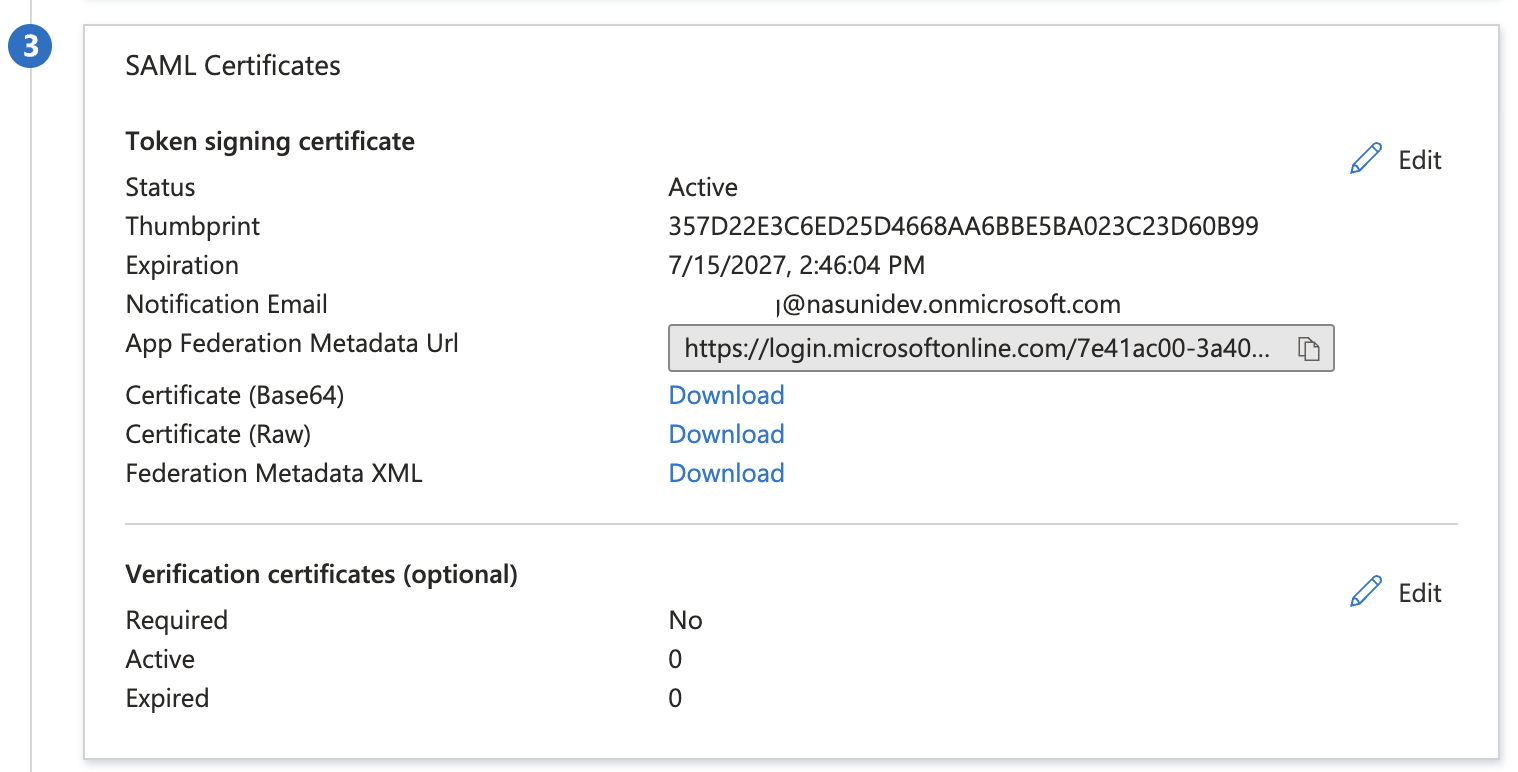The width and height of the screenshot is (1518, 772).
Task: Click Edit text beside Verification certificates
Action: pyautogui.click(x=1420, y=593)
